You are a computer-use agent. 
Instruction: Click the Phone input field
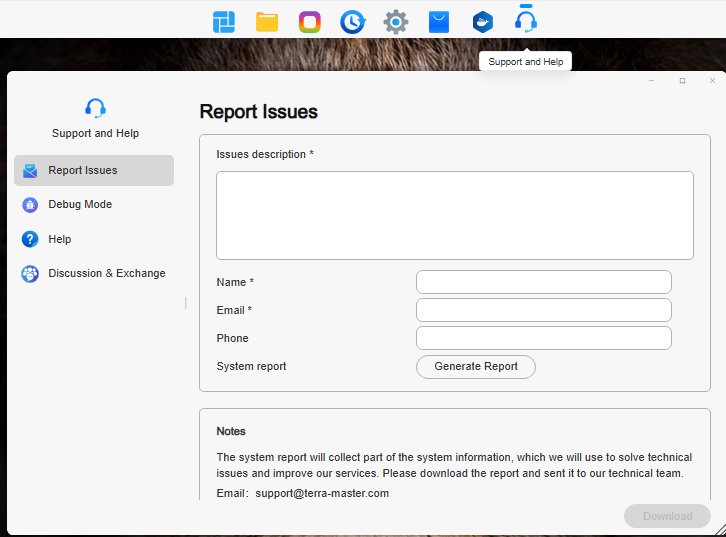point(544,338)
